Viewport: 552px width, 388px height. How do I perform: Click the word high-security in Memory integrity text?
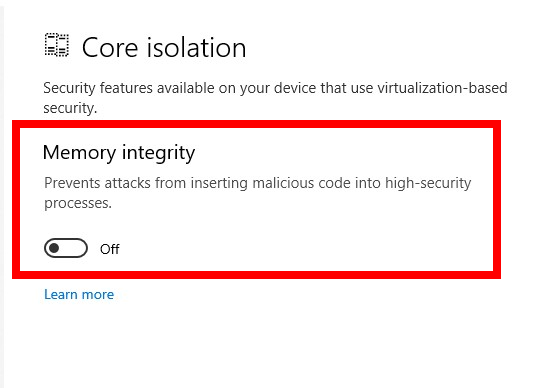coord(428,183)
